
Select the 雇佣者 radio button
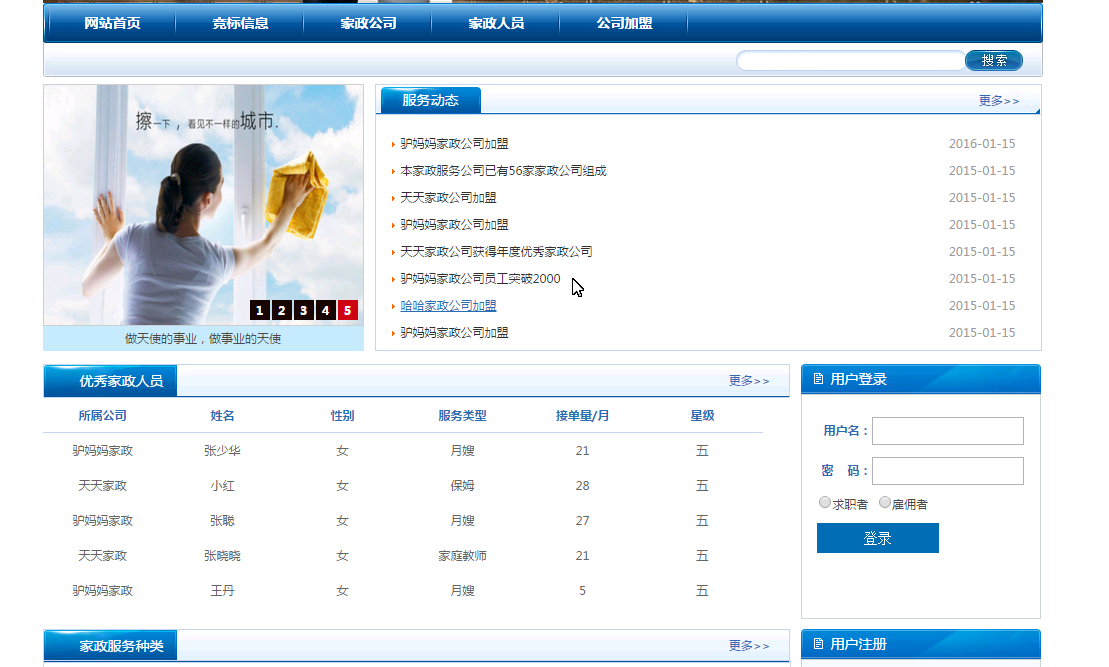885,502
